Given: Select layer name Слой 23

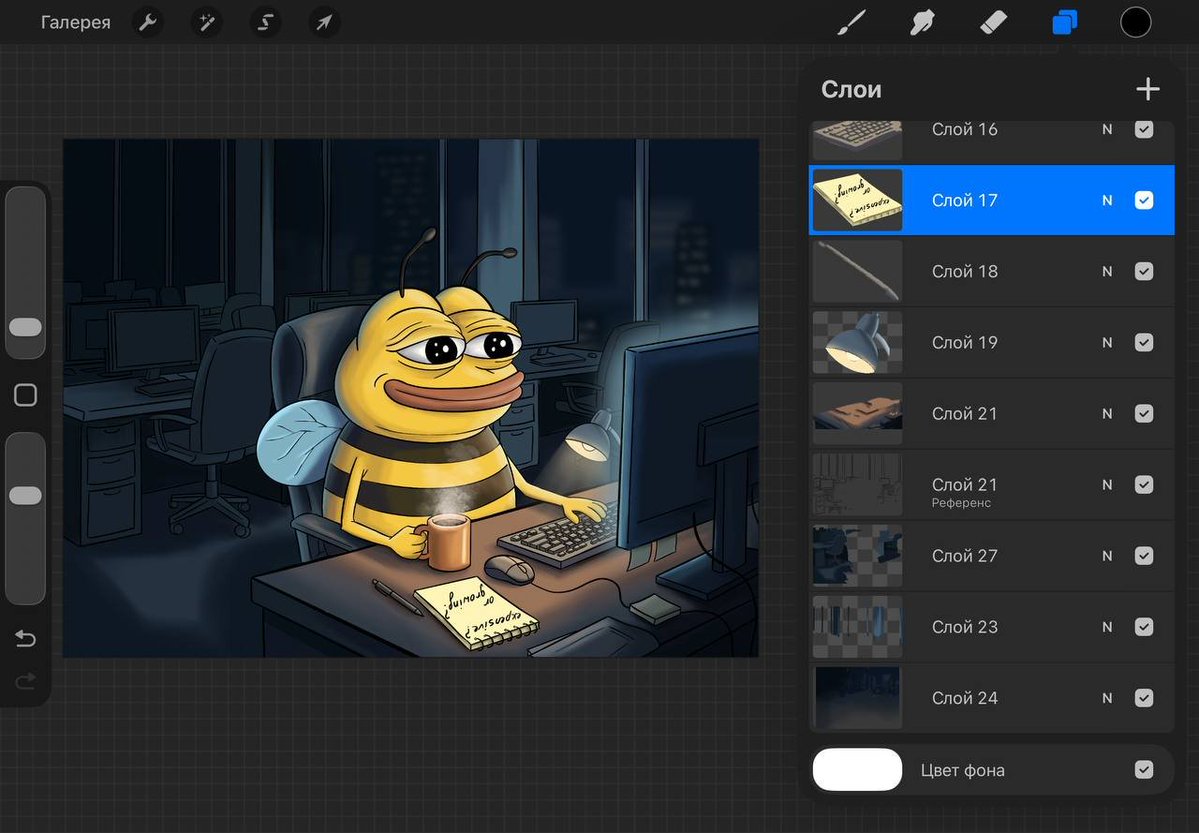Looking at the screenshot, I should coord(964,627).
